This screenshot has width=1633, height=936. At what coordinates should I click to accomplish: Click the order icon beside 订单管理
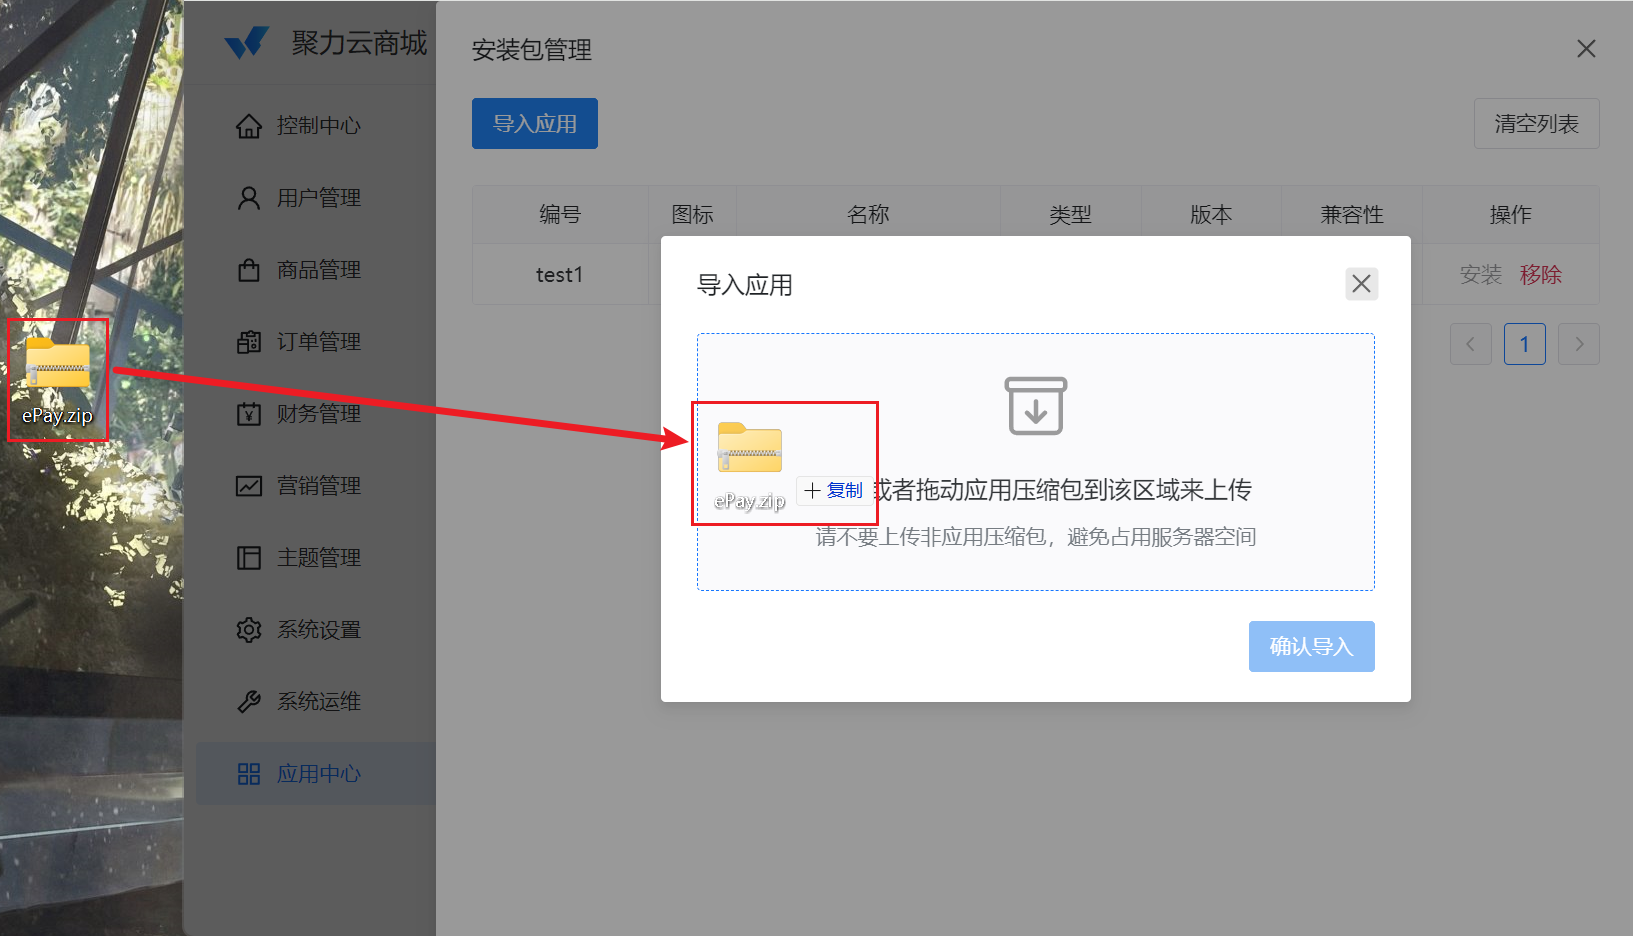point(249,342)
